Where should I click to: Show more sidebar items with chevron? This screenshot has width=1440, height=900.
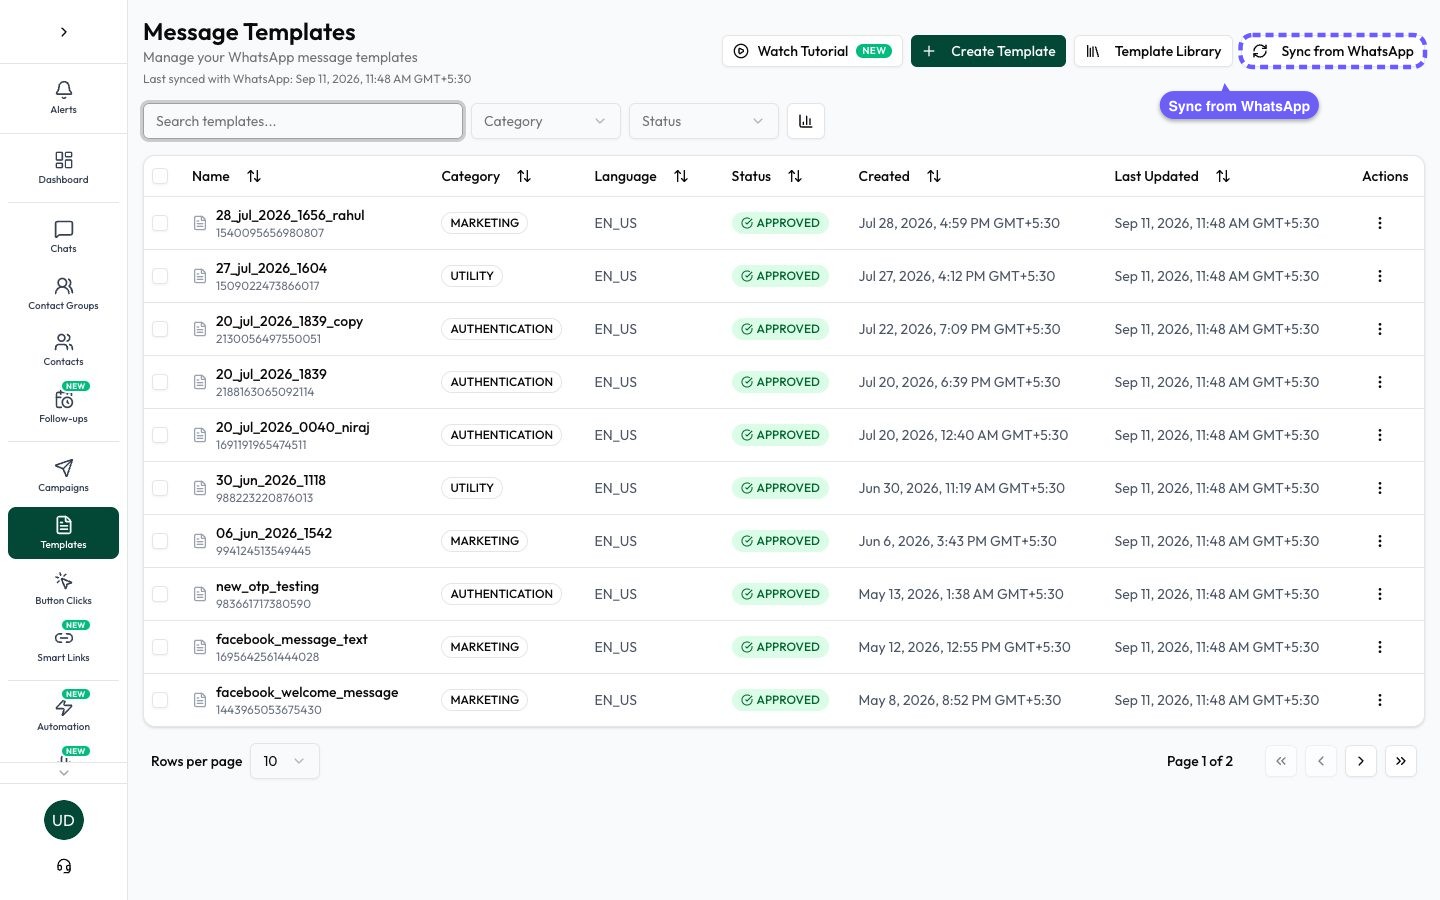(x=64, y=772)
